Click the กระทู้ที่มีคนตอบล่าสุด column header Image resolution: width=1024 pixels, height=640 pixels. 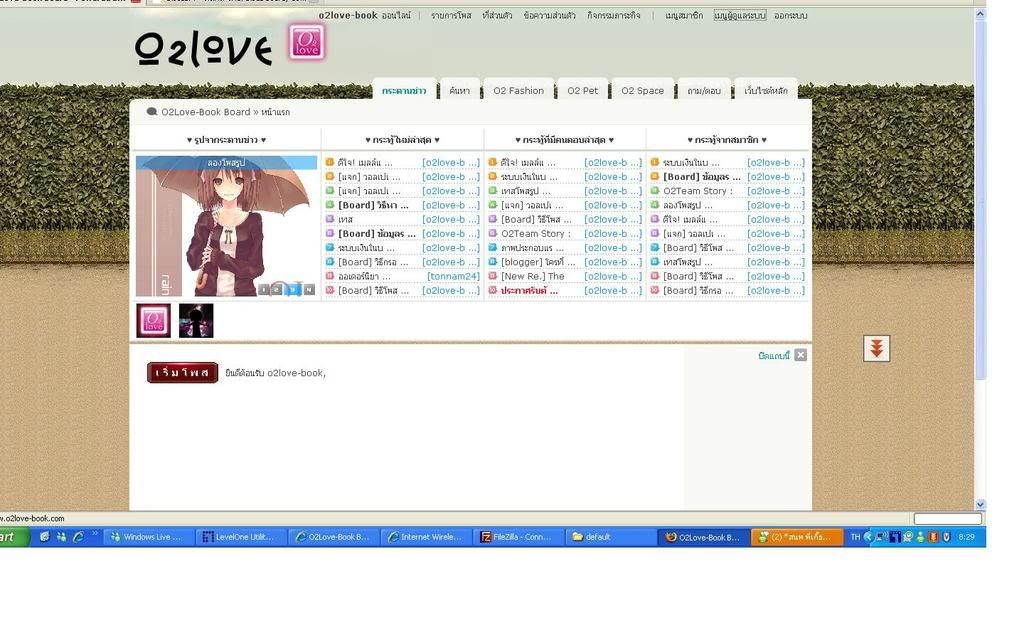coord(564,140)
